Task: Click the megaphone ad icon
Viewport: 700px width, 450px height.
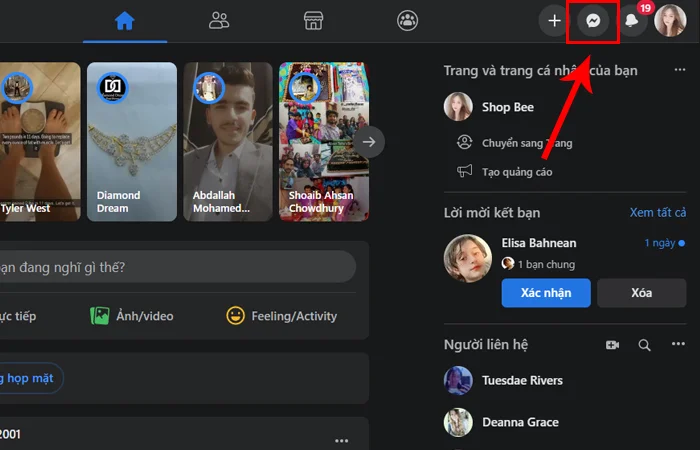Action: pyautogui.click(x=464, y=171)
